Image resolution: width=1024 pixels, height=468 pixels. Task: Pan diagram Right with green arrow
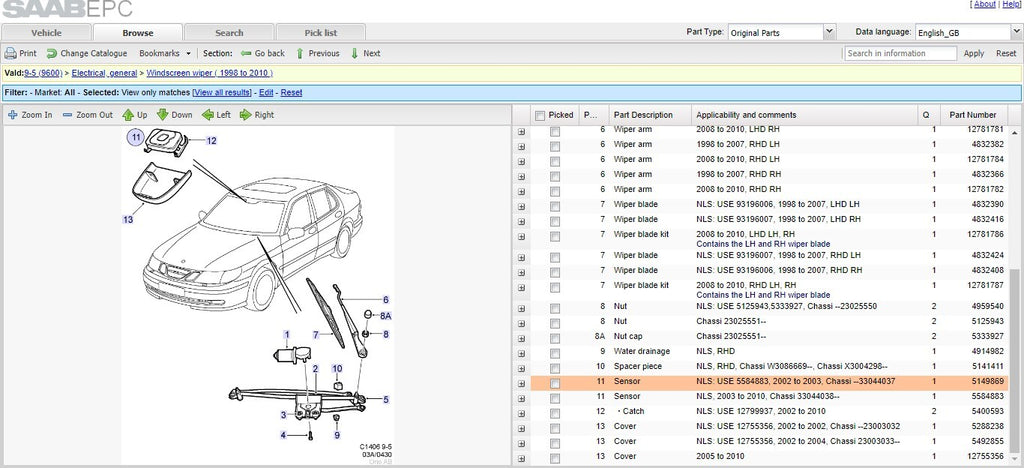point(246,115)
